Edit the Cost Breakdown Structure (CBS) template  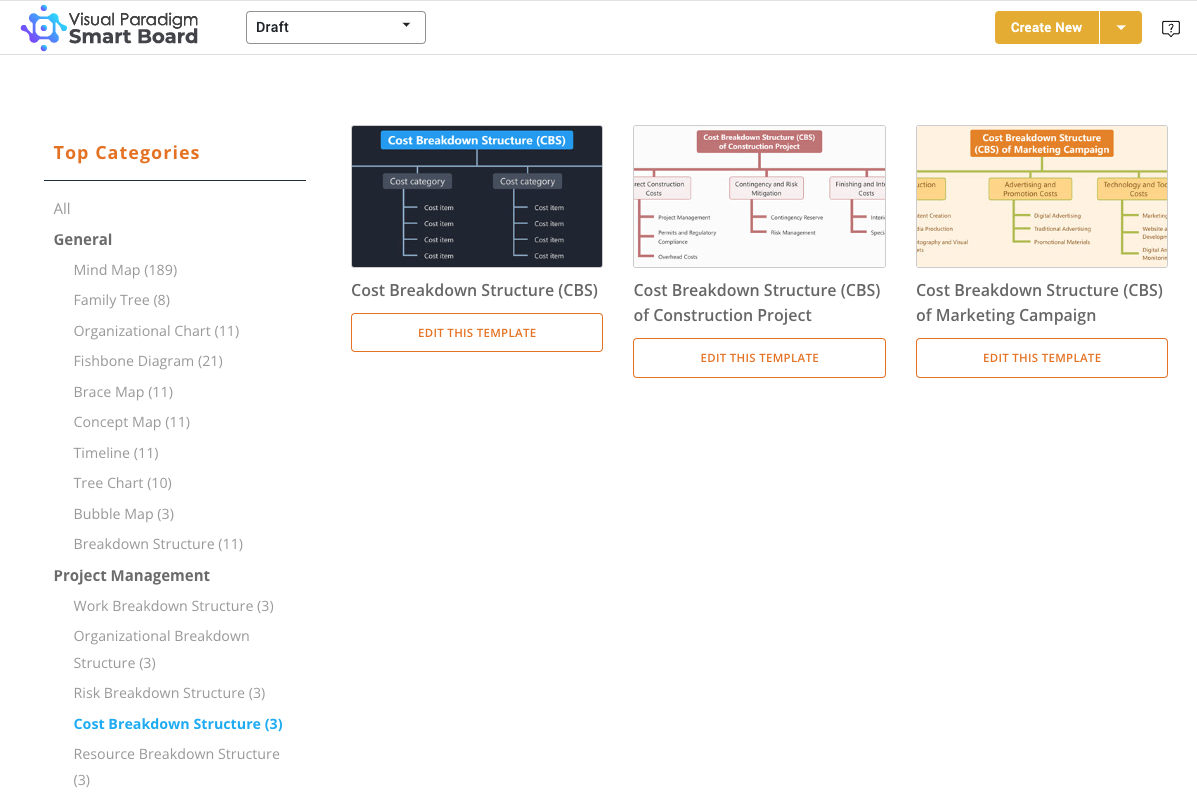click(476, 332)
